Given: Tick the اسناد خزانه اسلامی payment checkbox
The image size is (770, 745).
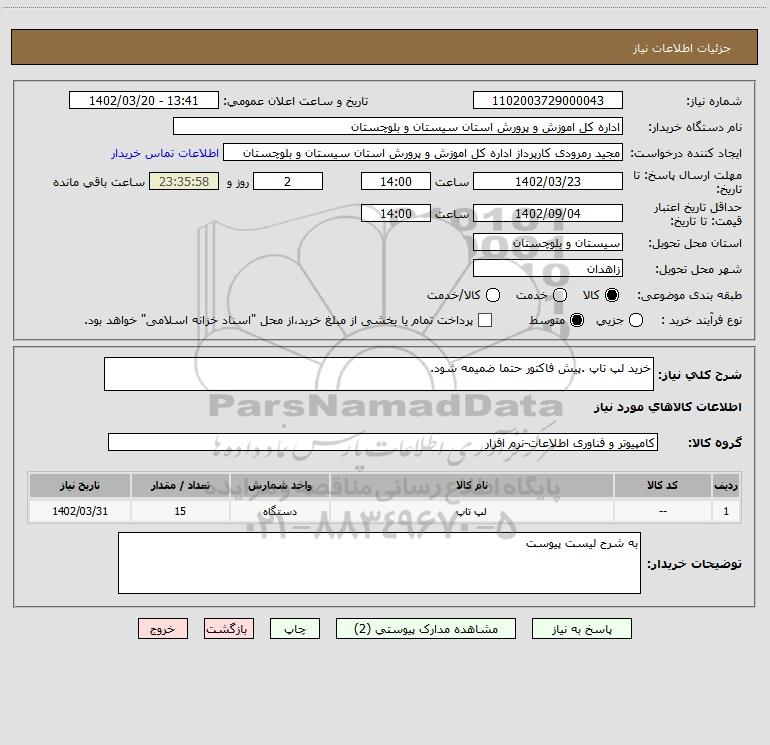Looking at the screenshot, I should [485, 320].
